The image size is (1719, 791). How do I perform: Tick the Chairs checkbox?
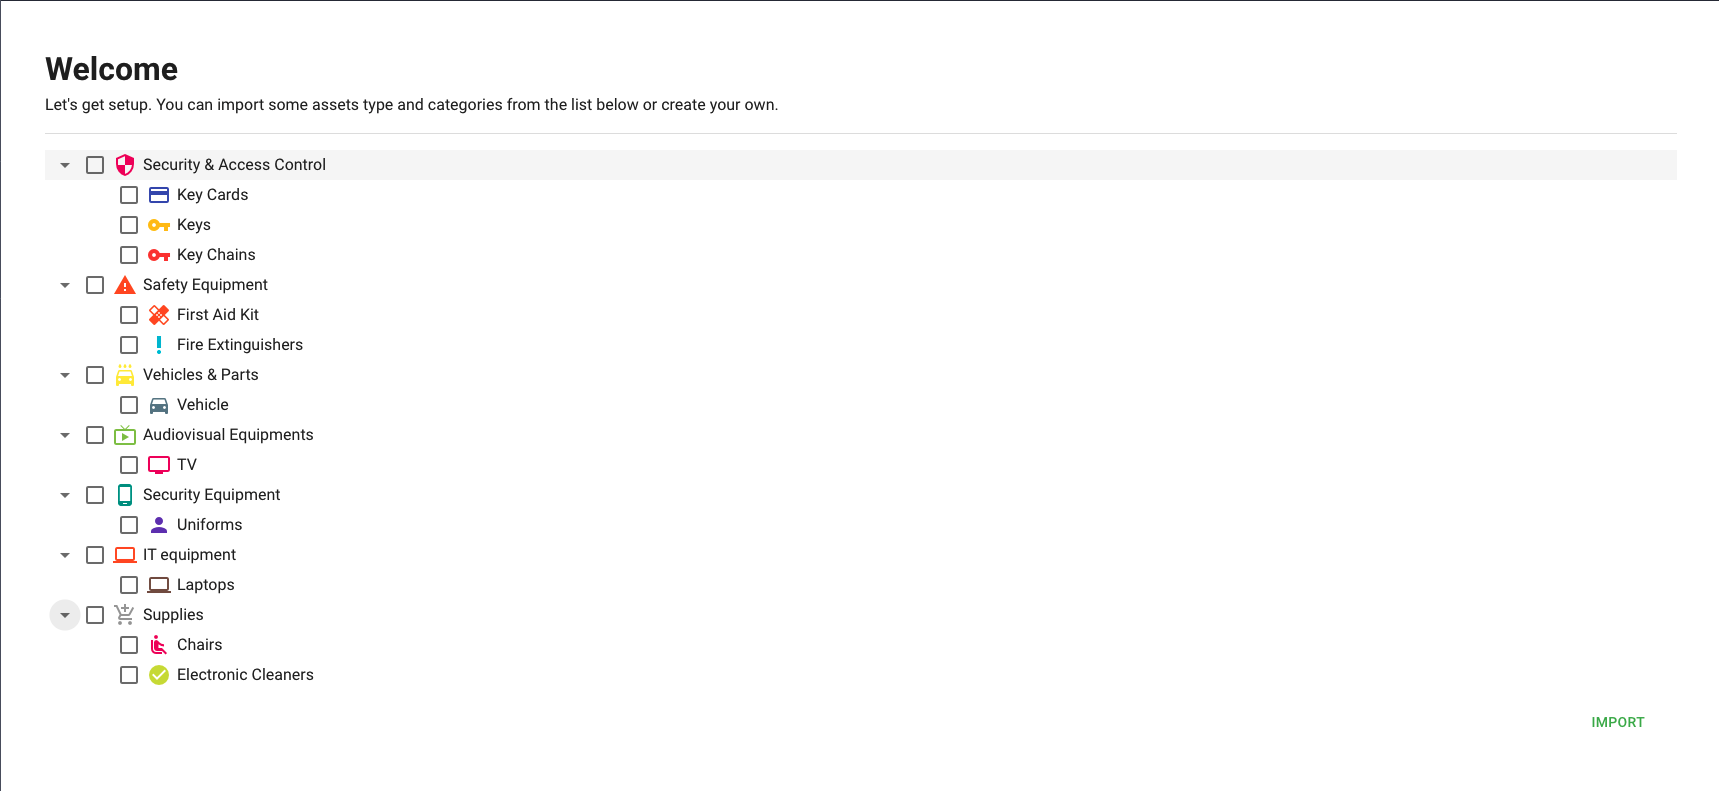tap(129, 645)
